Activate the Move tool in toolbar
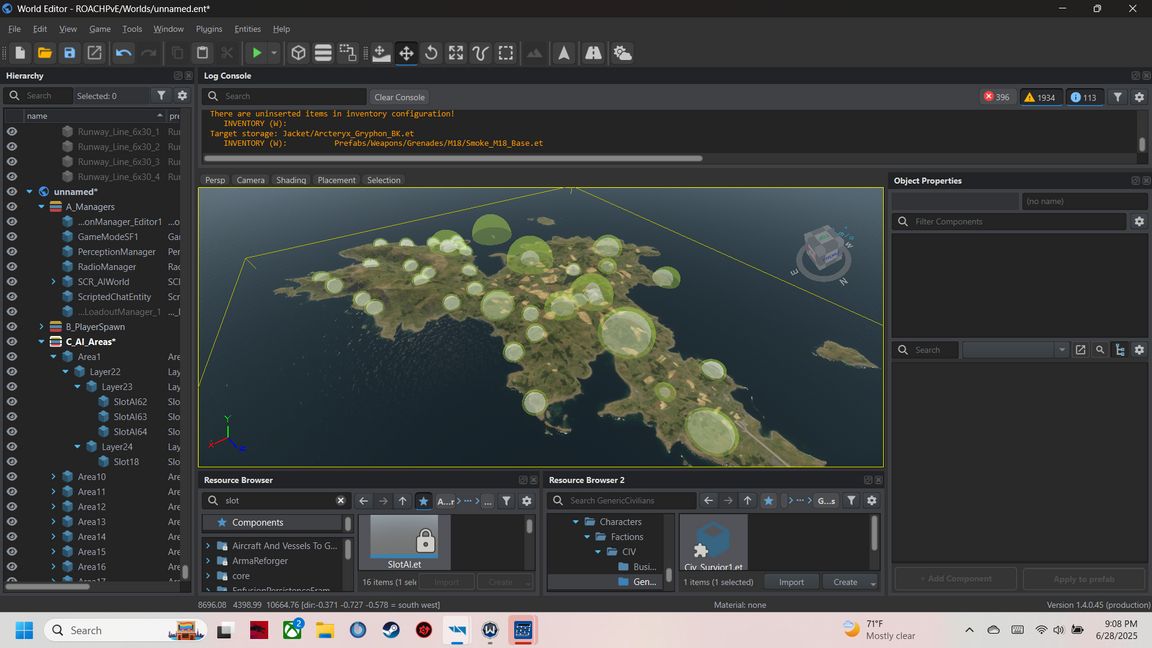1152x648 pixels. (x=406, y=53)
